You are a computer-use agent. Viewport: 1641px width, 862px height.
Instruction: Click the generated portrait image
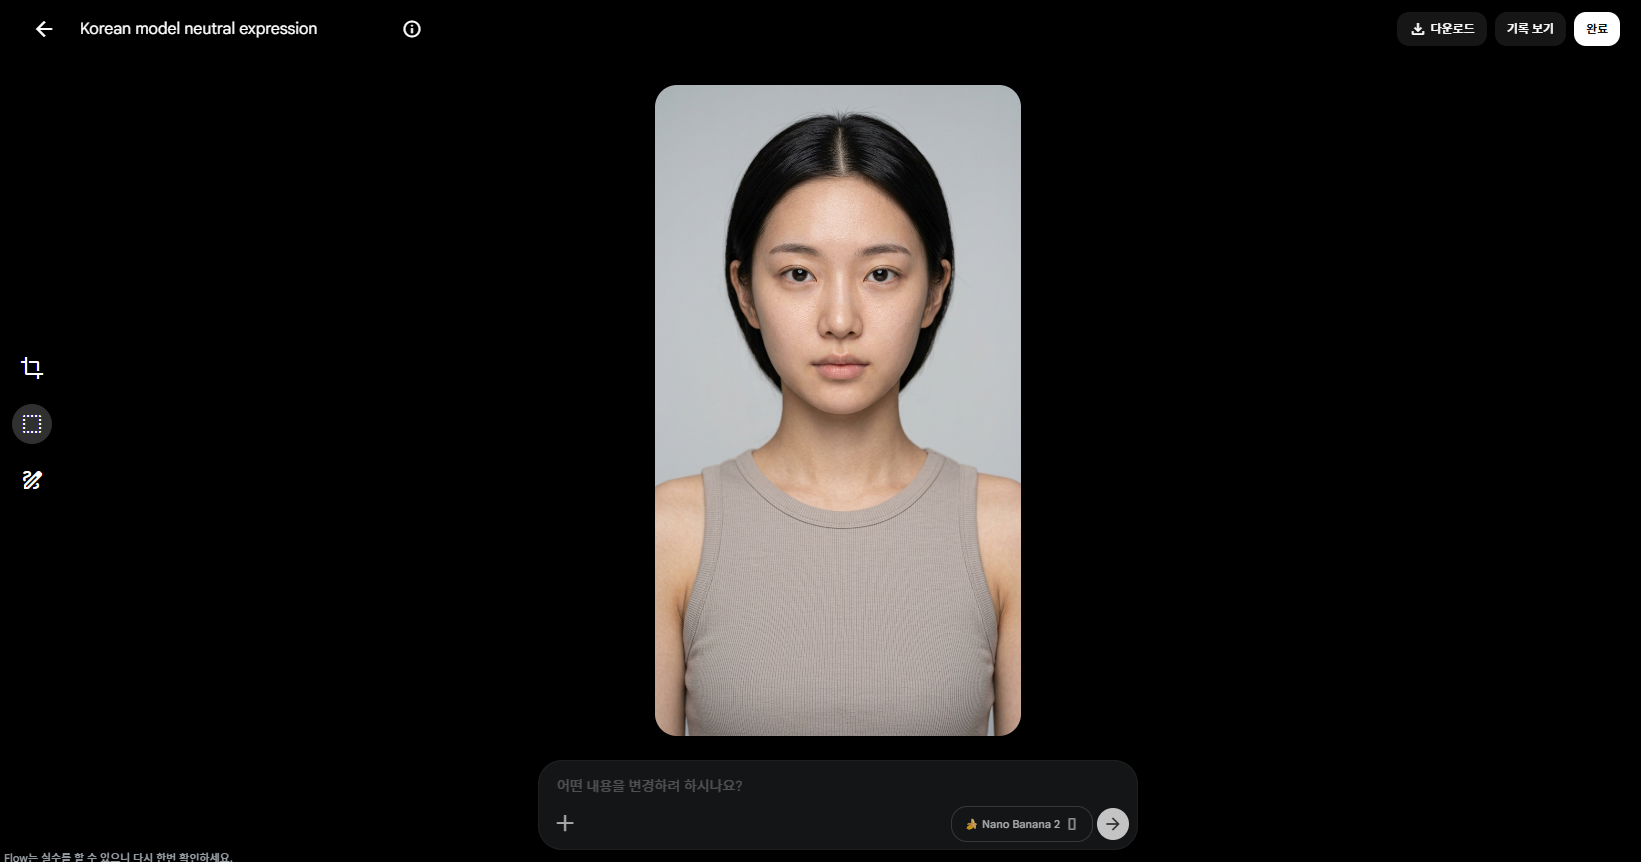point(838,410)
